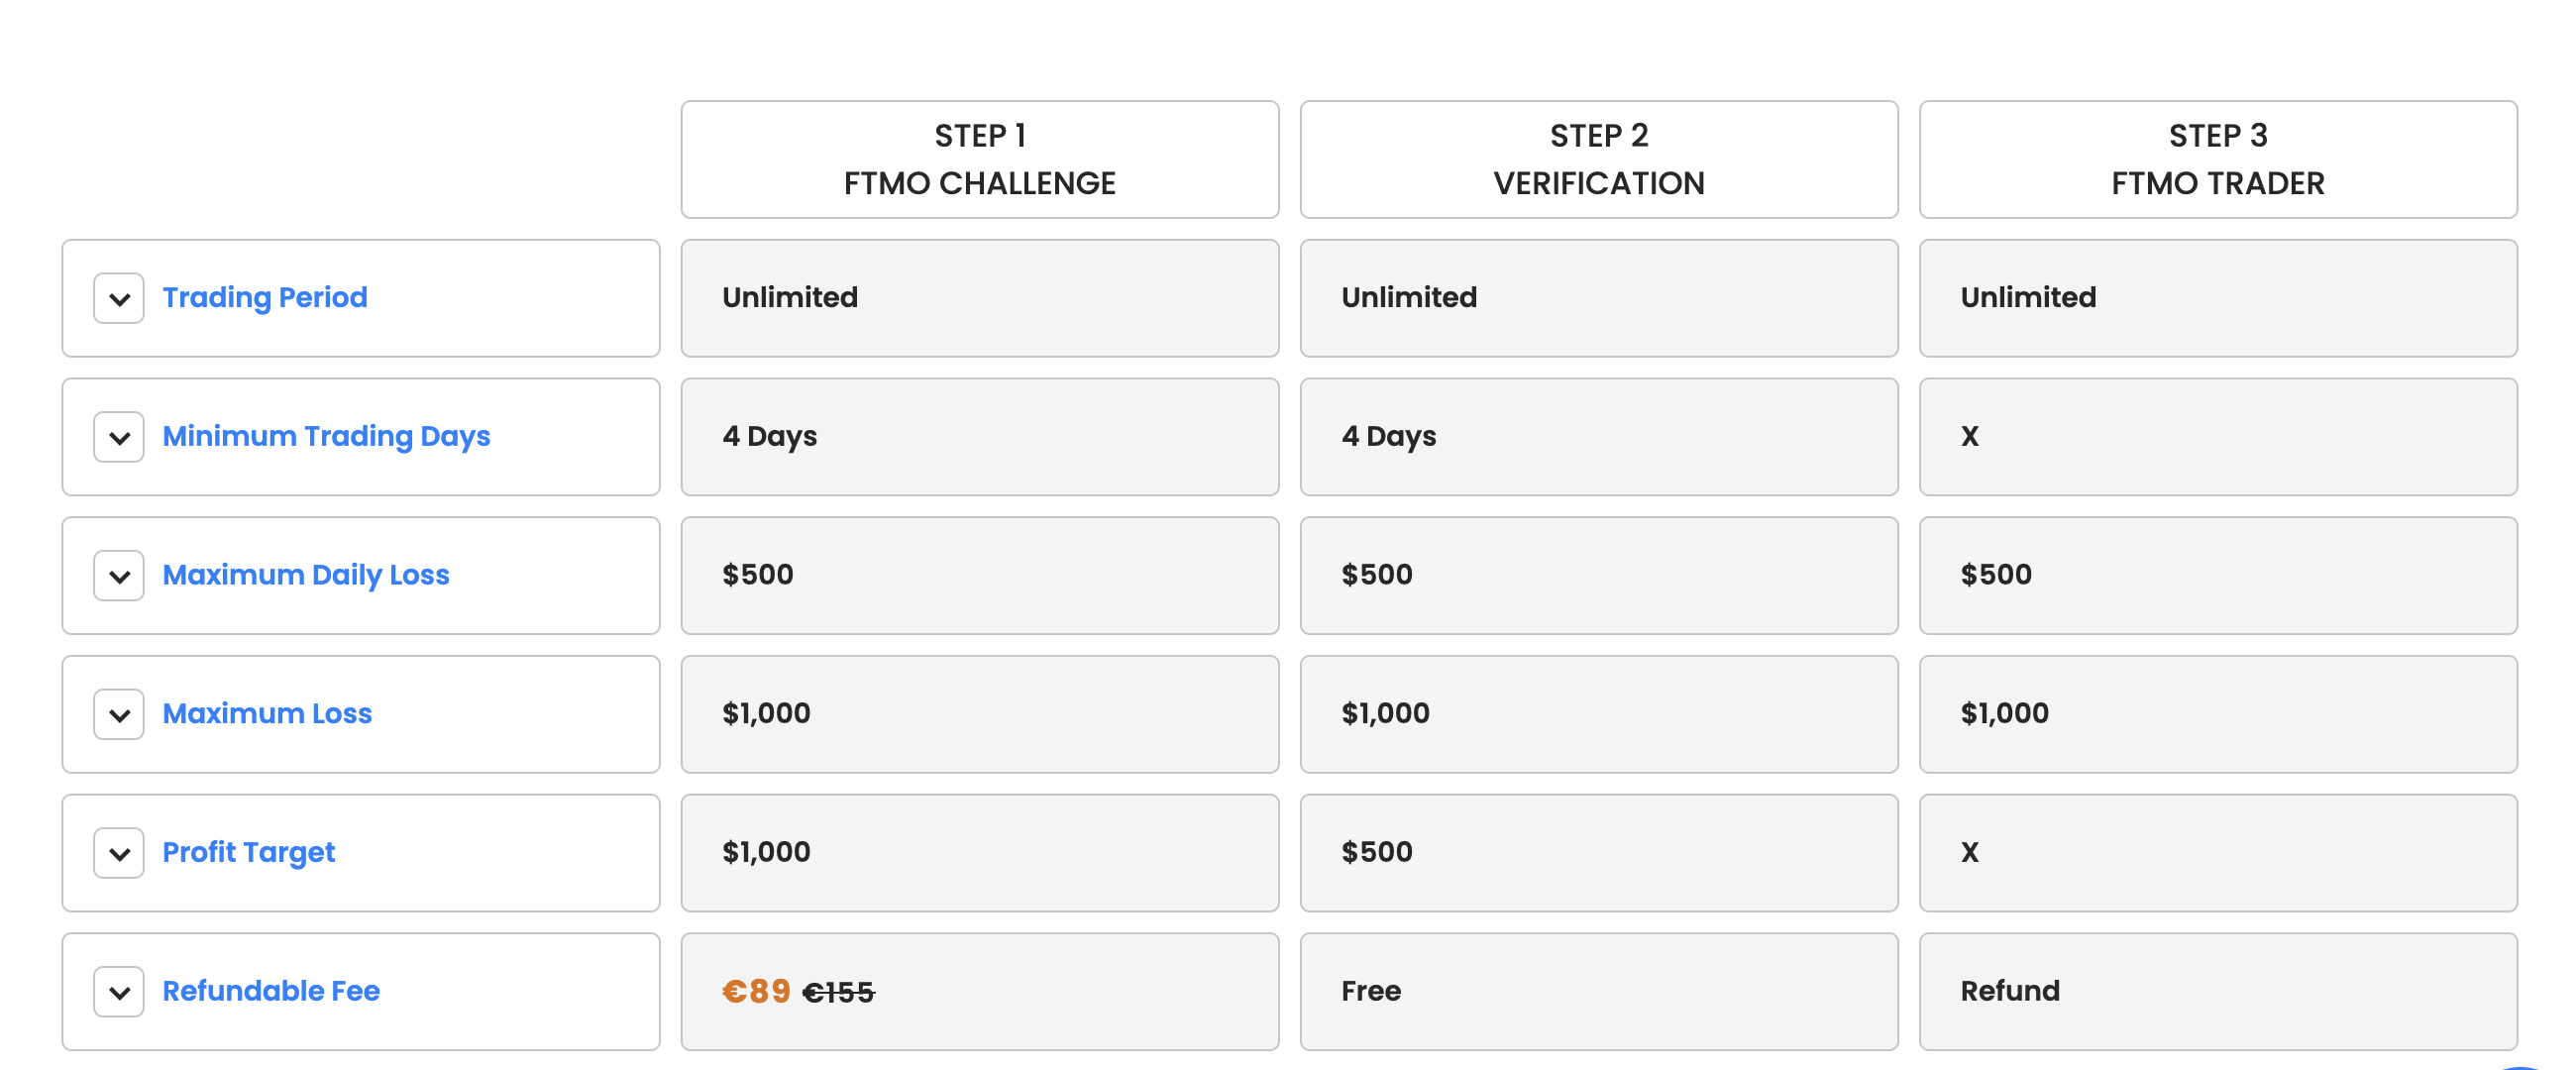
Task: Open the Refundable Fee link
Action: 271,991
